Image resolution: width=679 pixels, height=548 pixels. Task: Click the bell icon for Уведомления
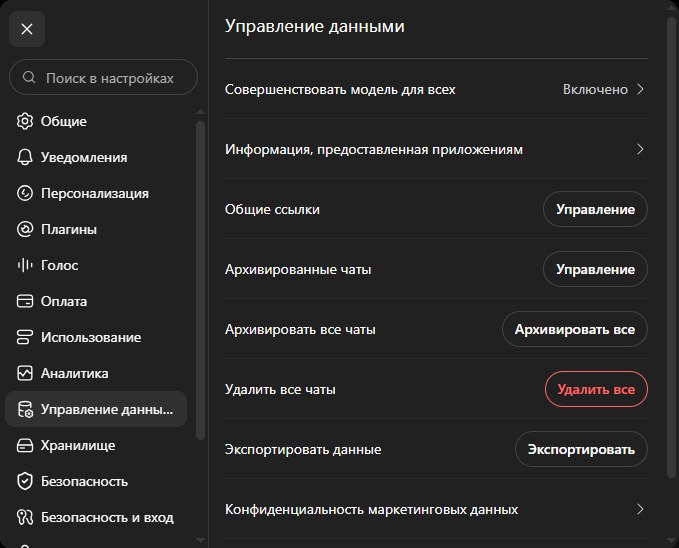point(25,157)
